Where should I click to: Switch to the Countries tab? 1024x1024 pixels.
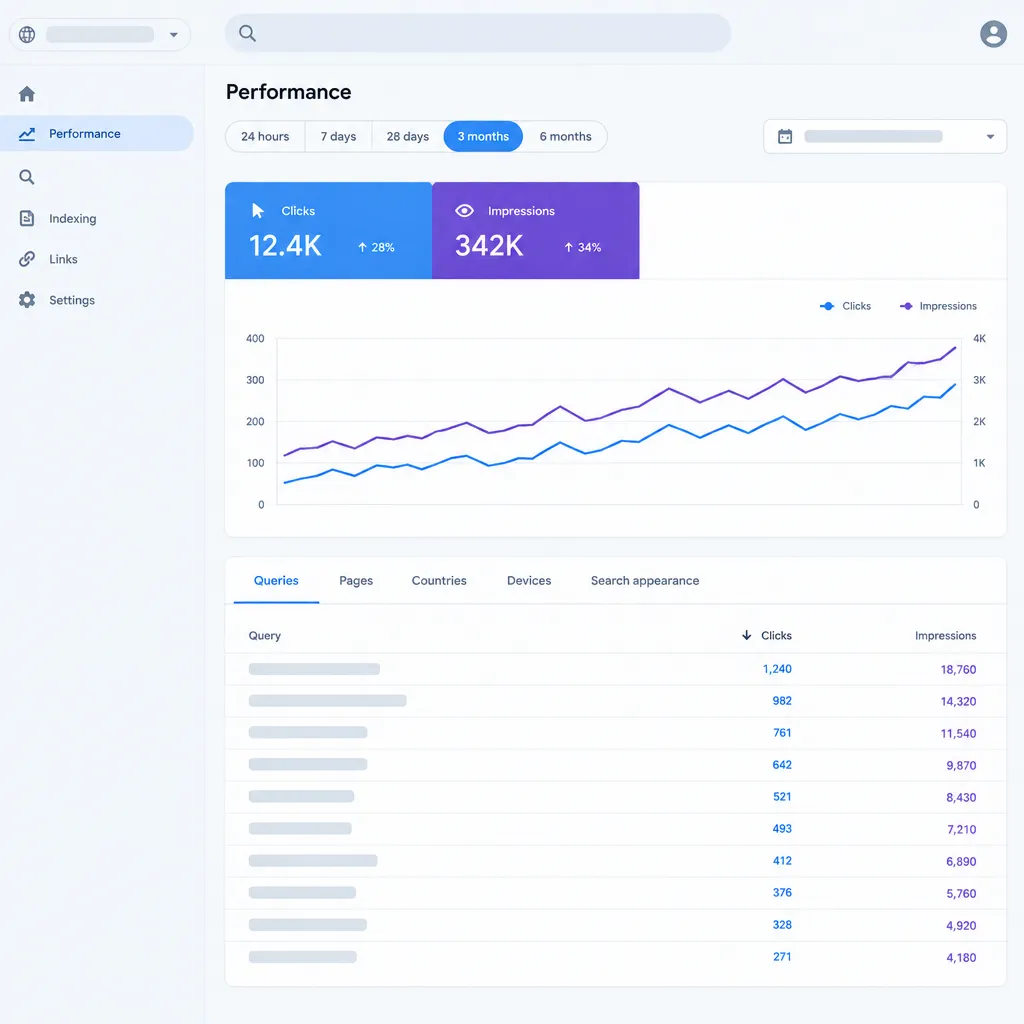click(x=439, y=581)
